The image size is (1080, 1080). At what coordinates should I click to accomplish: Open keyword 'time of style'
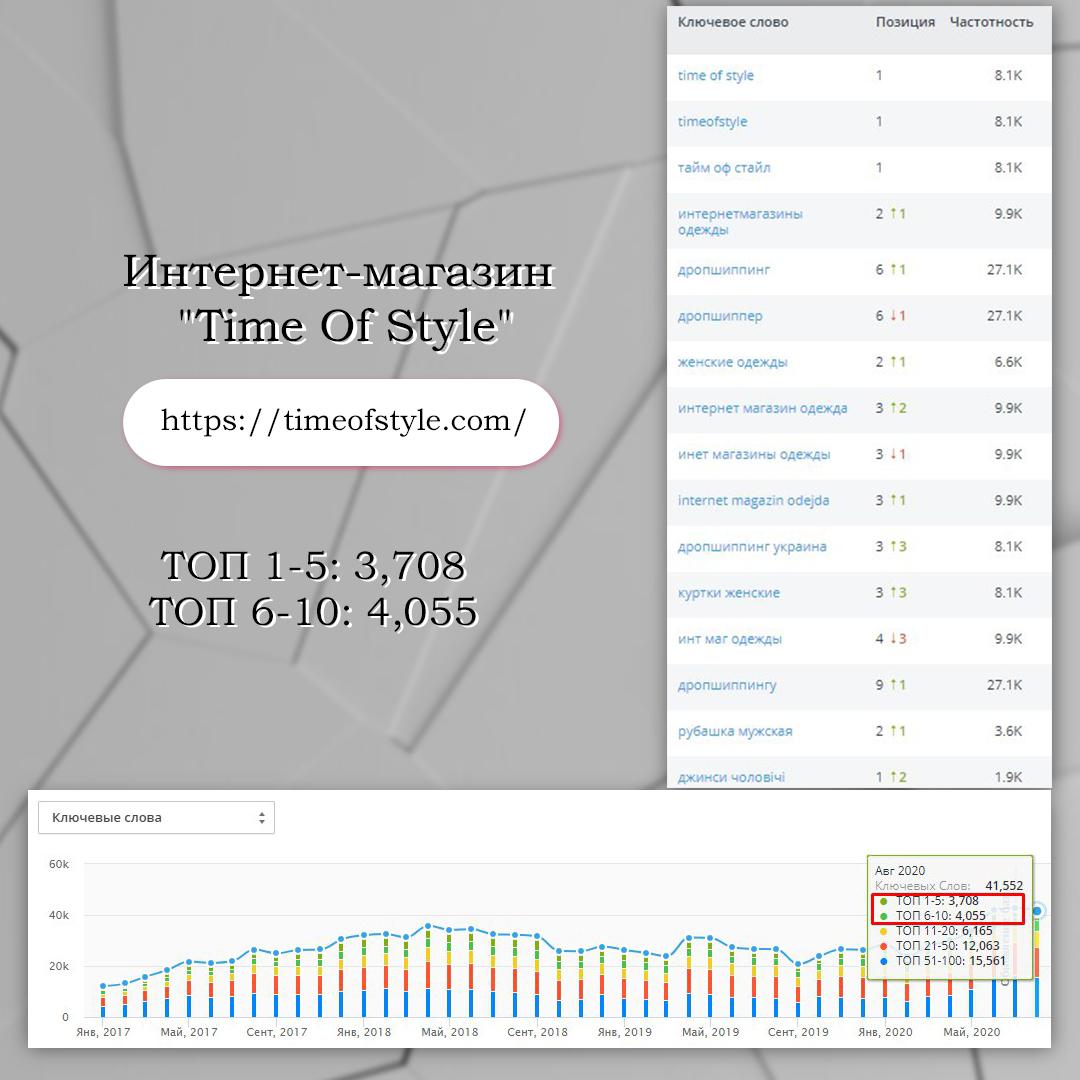[716, 75]
